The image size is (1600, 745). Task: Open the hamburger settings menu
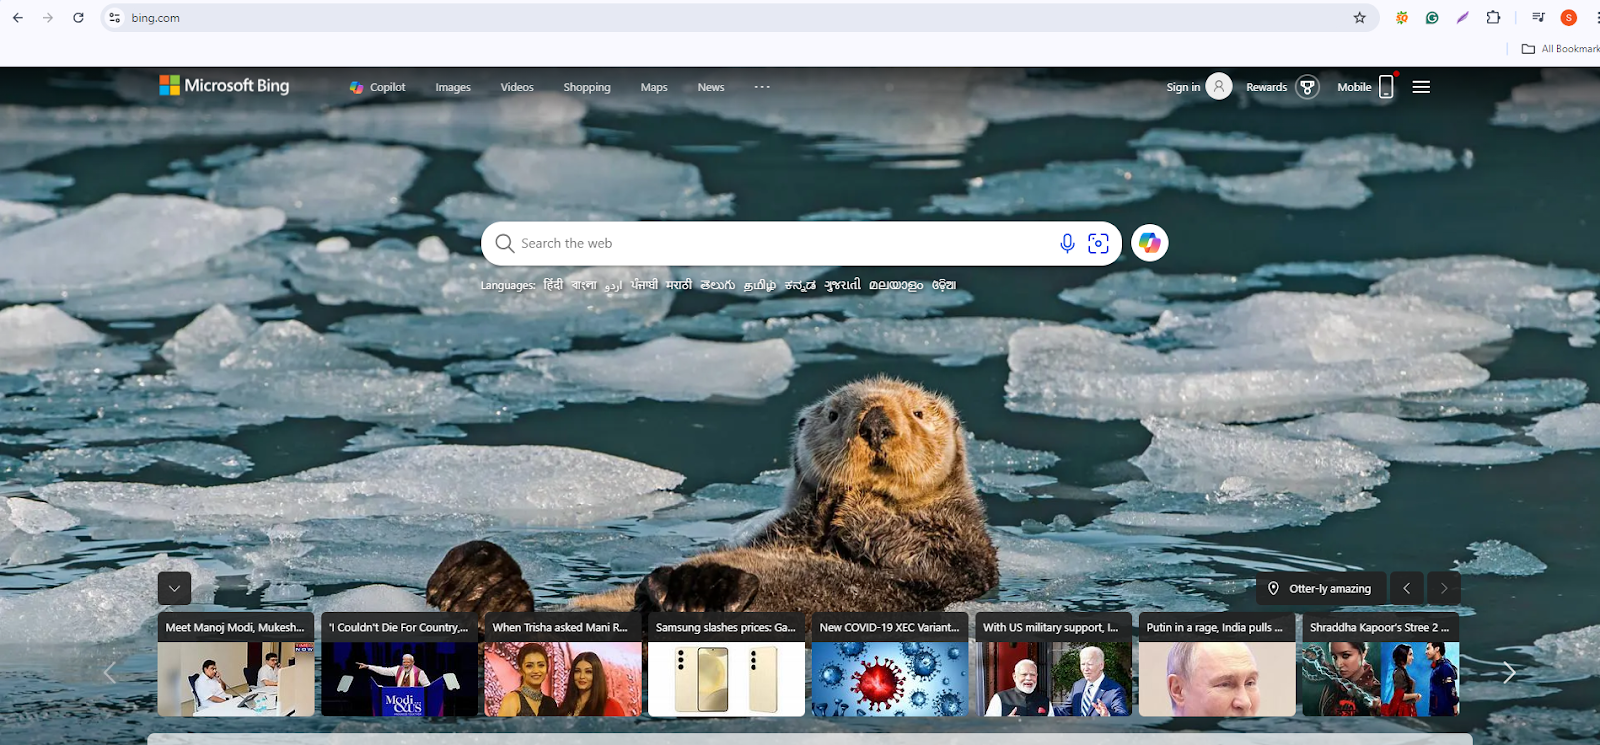pos(1421,87)
